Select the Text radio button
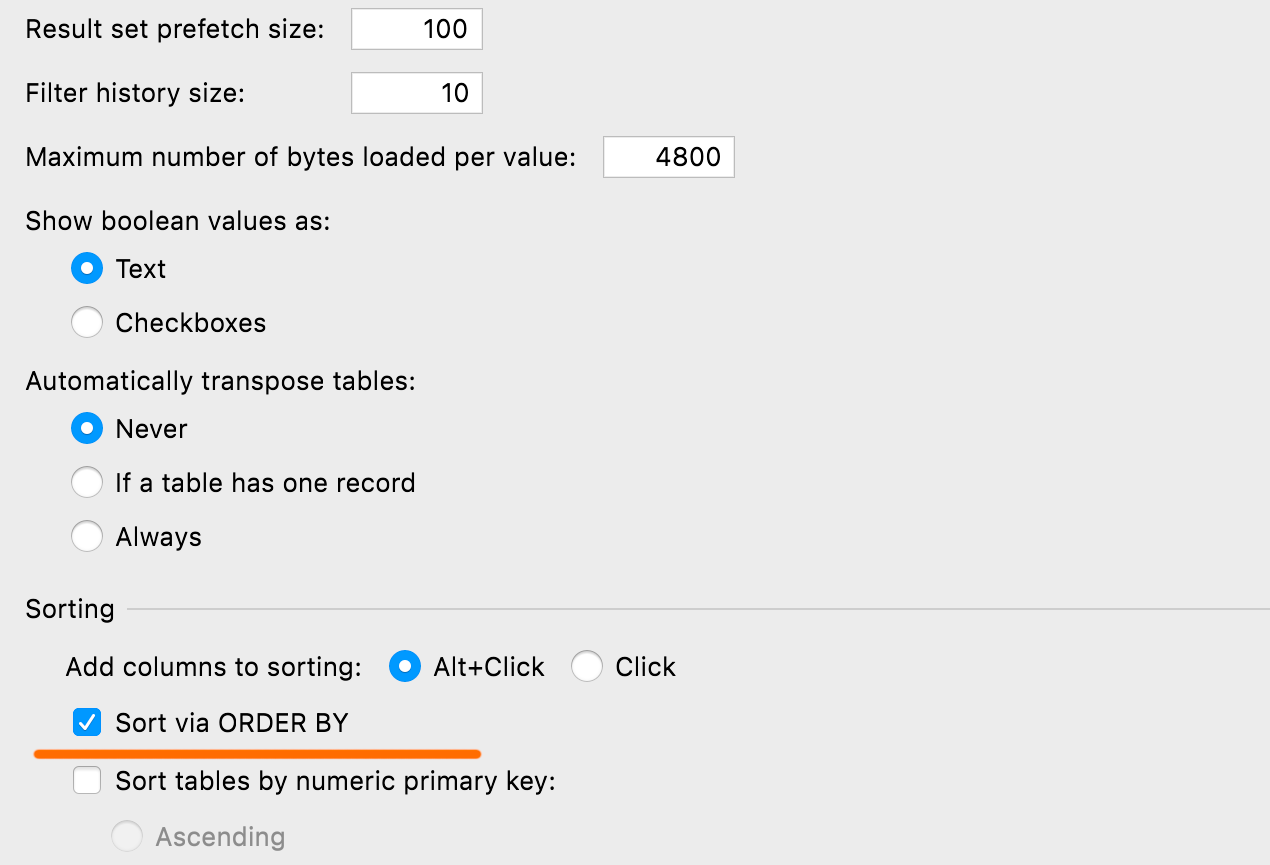This screenshot has width=1270, height=865. (88, 269)
